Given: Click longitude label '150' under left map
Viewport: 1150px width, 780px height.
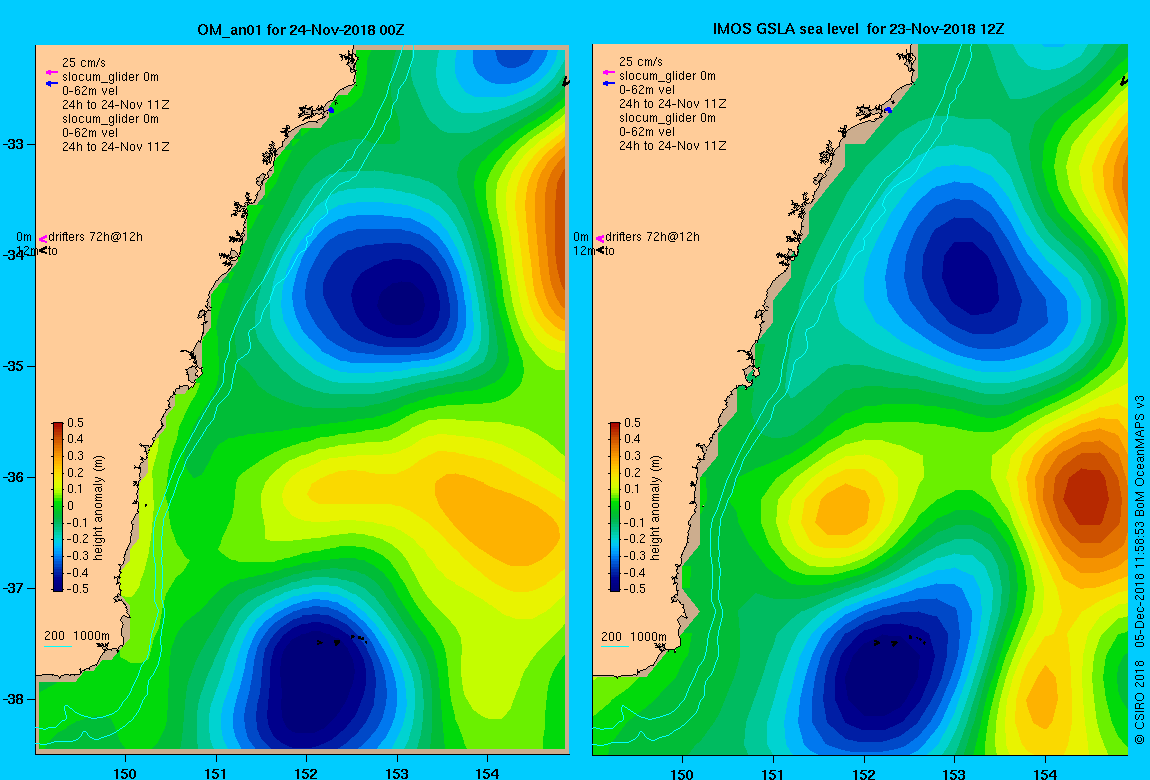Looking at the screenshot, I should (x=125, y=773).
